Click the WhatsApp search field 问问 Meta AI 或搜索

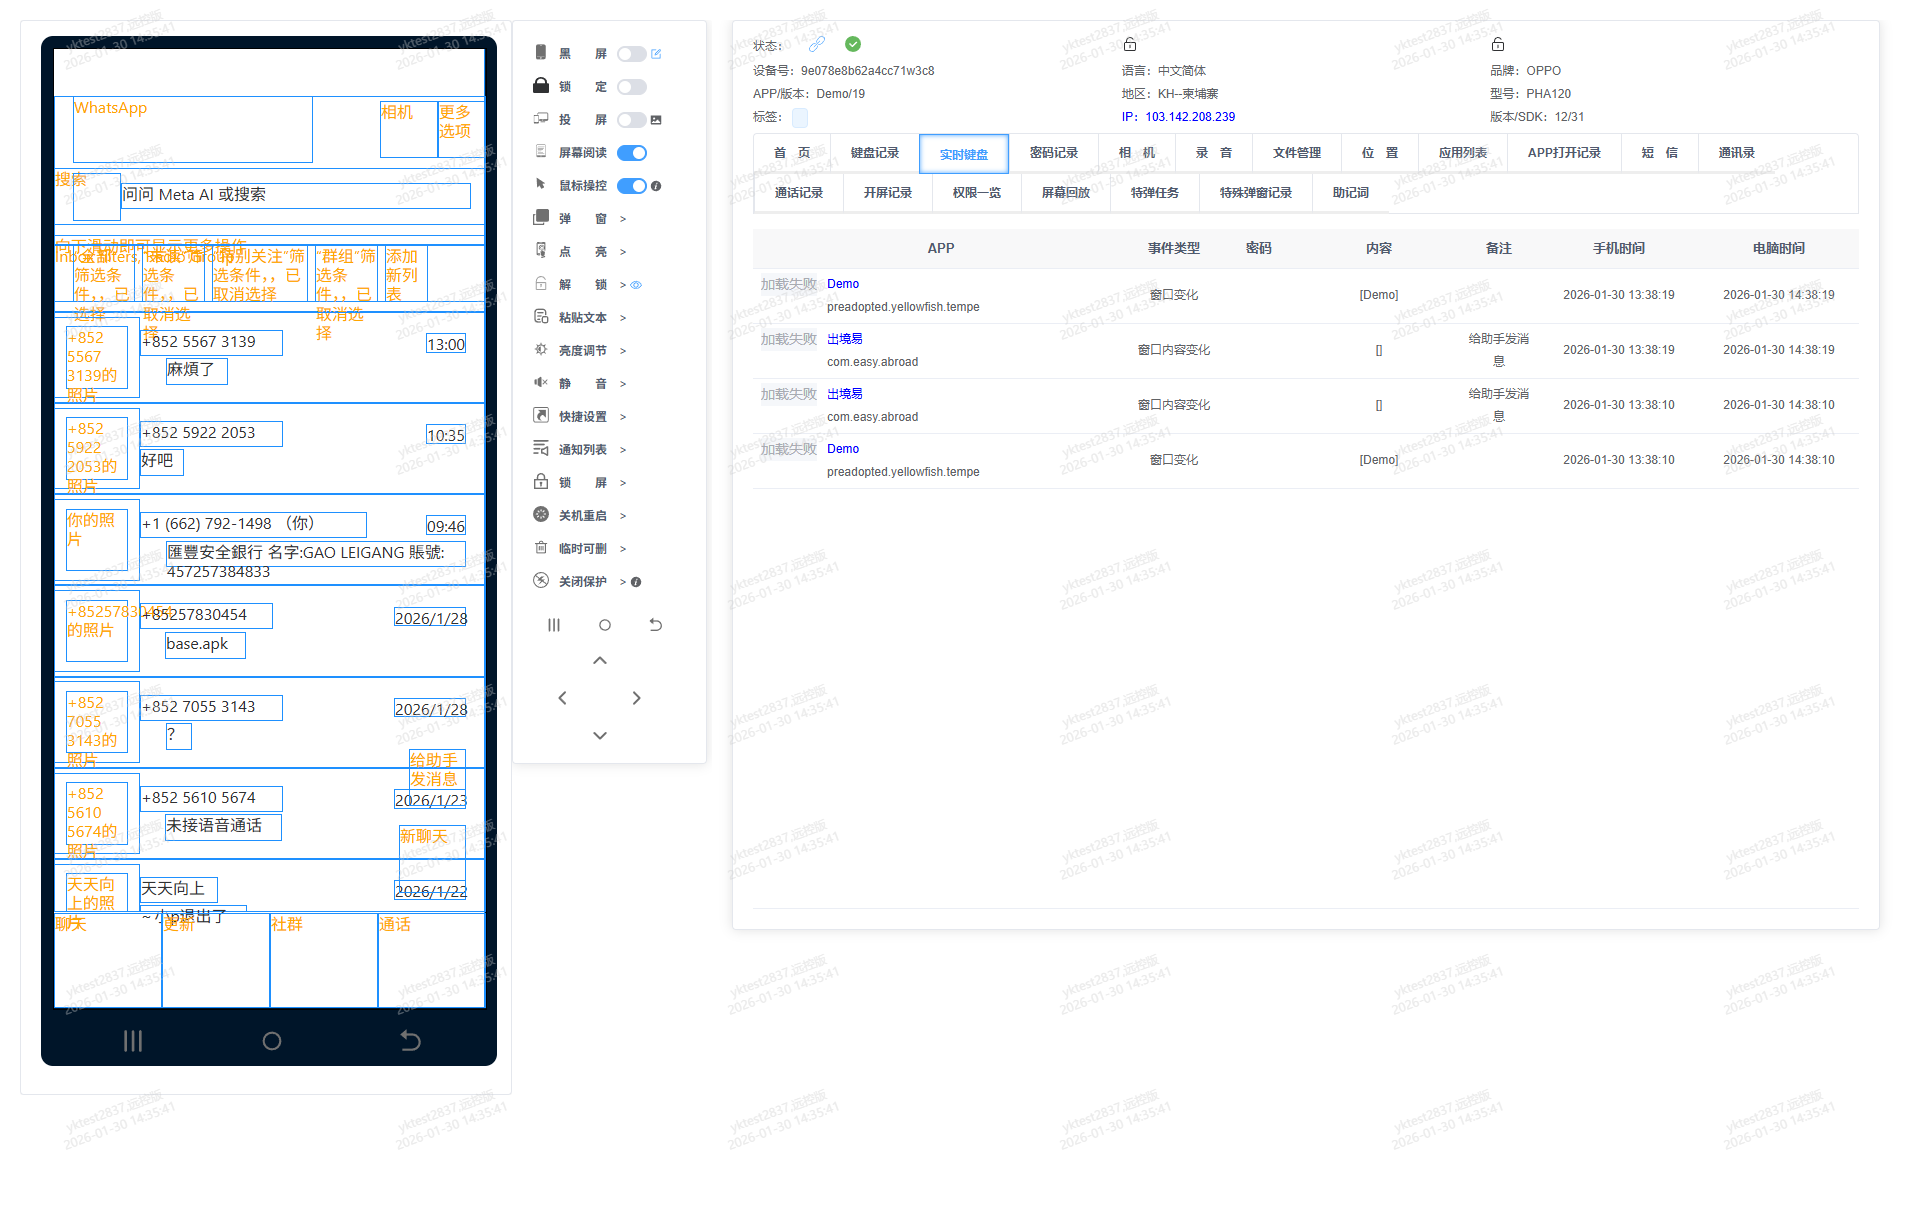[x=296, y=195]
